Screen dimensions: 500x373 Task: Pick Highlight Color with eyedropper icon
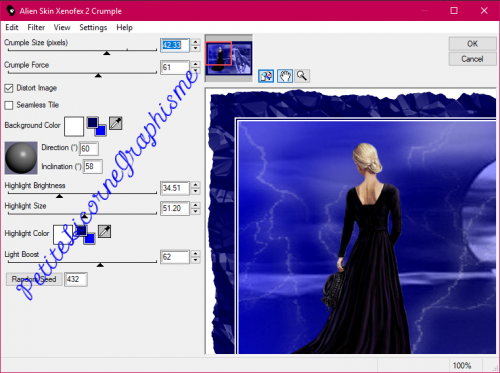click(104, 231)
